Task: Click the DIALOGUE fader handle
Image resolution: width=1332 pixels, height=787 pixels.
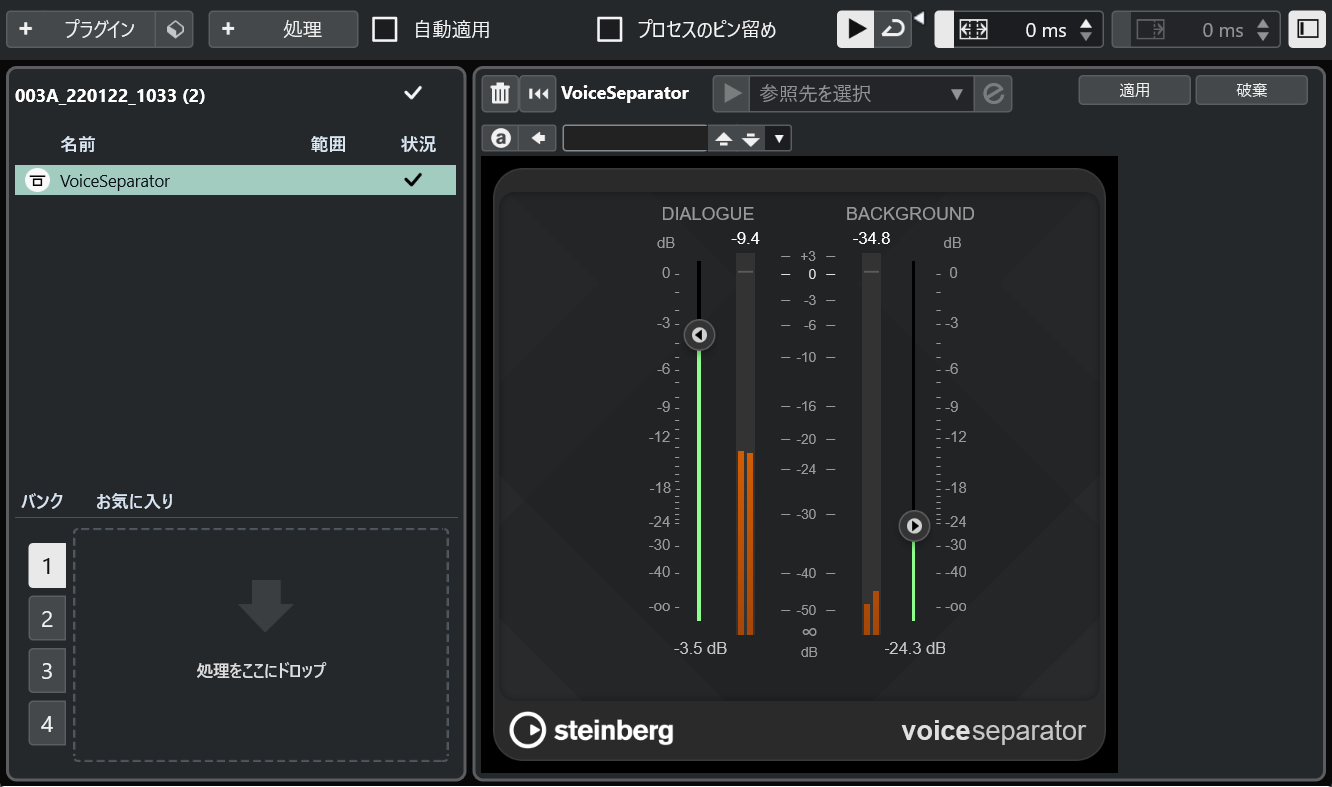Action: coord(699,335)
